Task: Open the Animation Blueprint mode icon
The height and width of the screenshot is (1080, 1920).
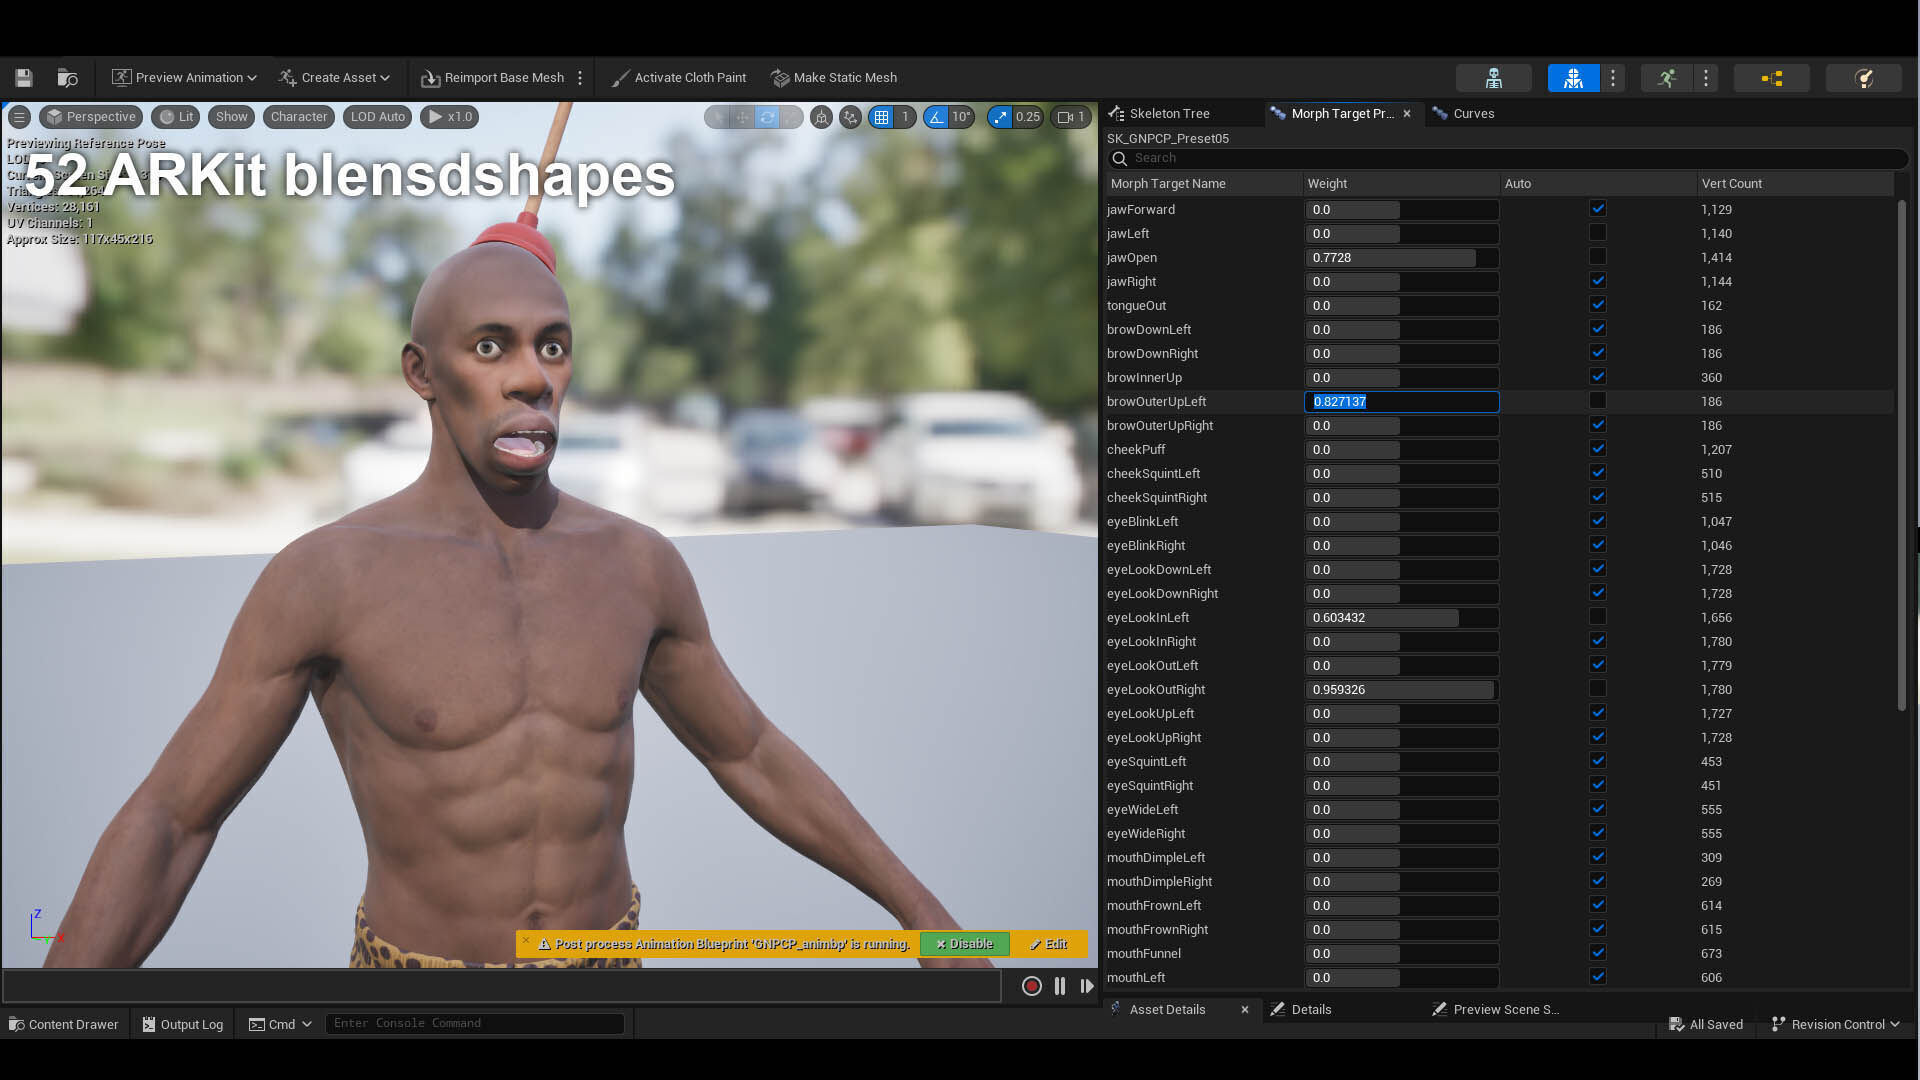Action: coord(1771,78)
